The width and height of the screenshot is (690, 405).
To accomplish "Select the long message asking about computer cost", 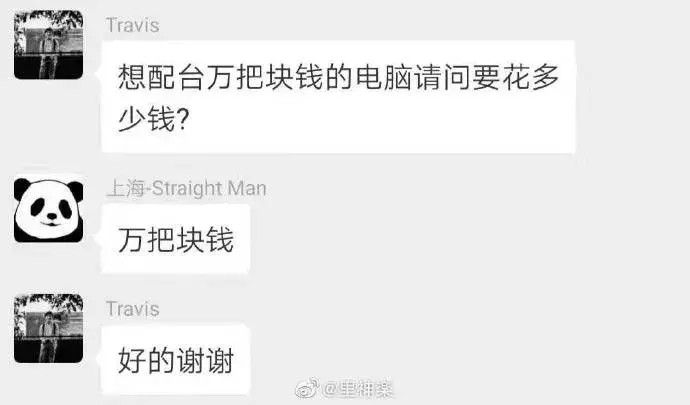I will (x=338, y=97).
